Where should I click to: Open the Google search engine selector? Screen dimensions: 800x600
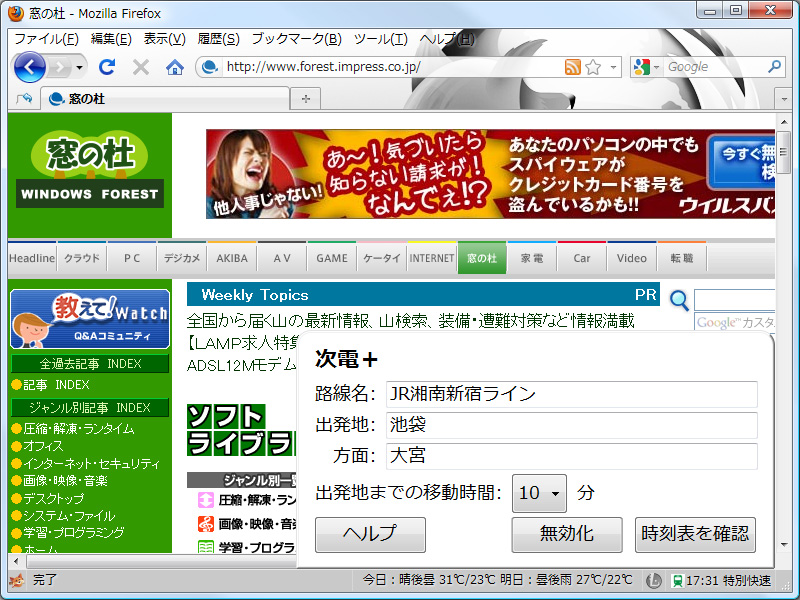click(645, 67)
